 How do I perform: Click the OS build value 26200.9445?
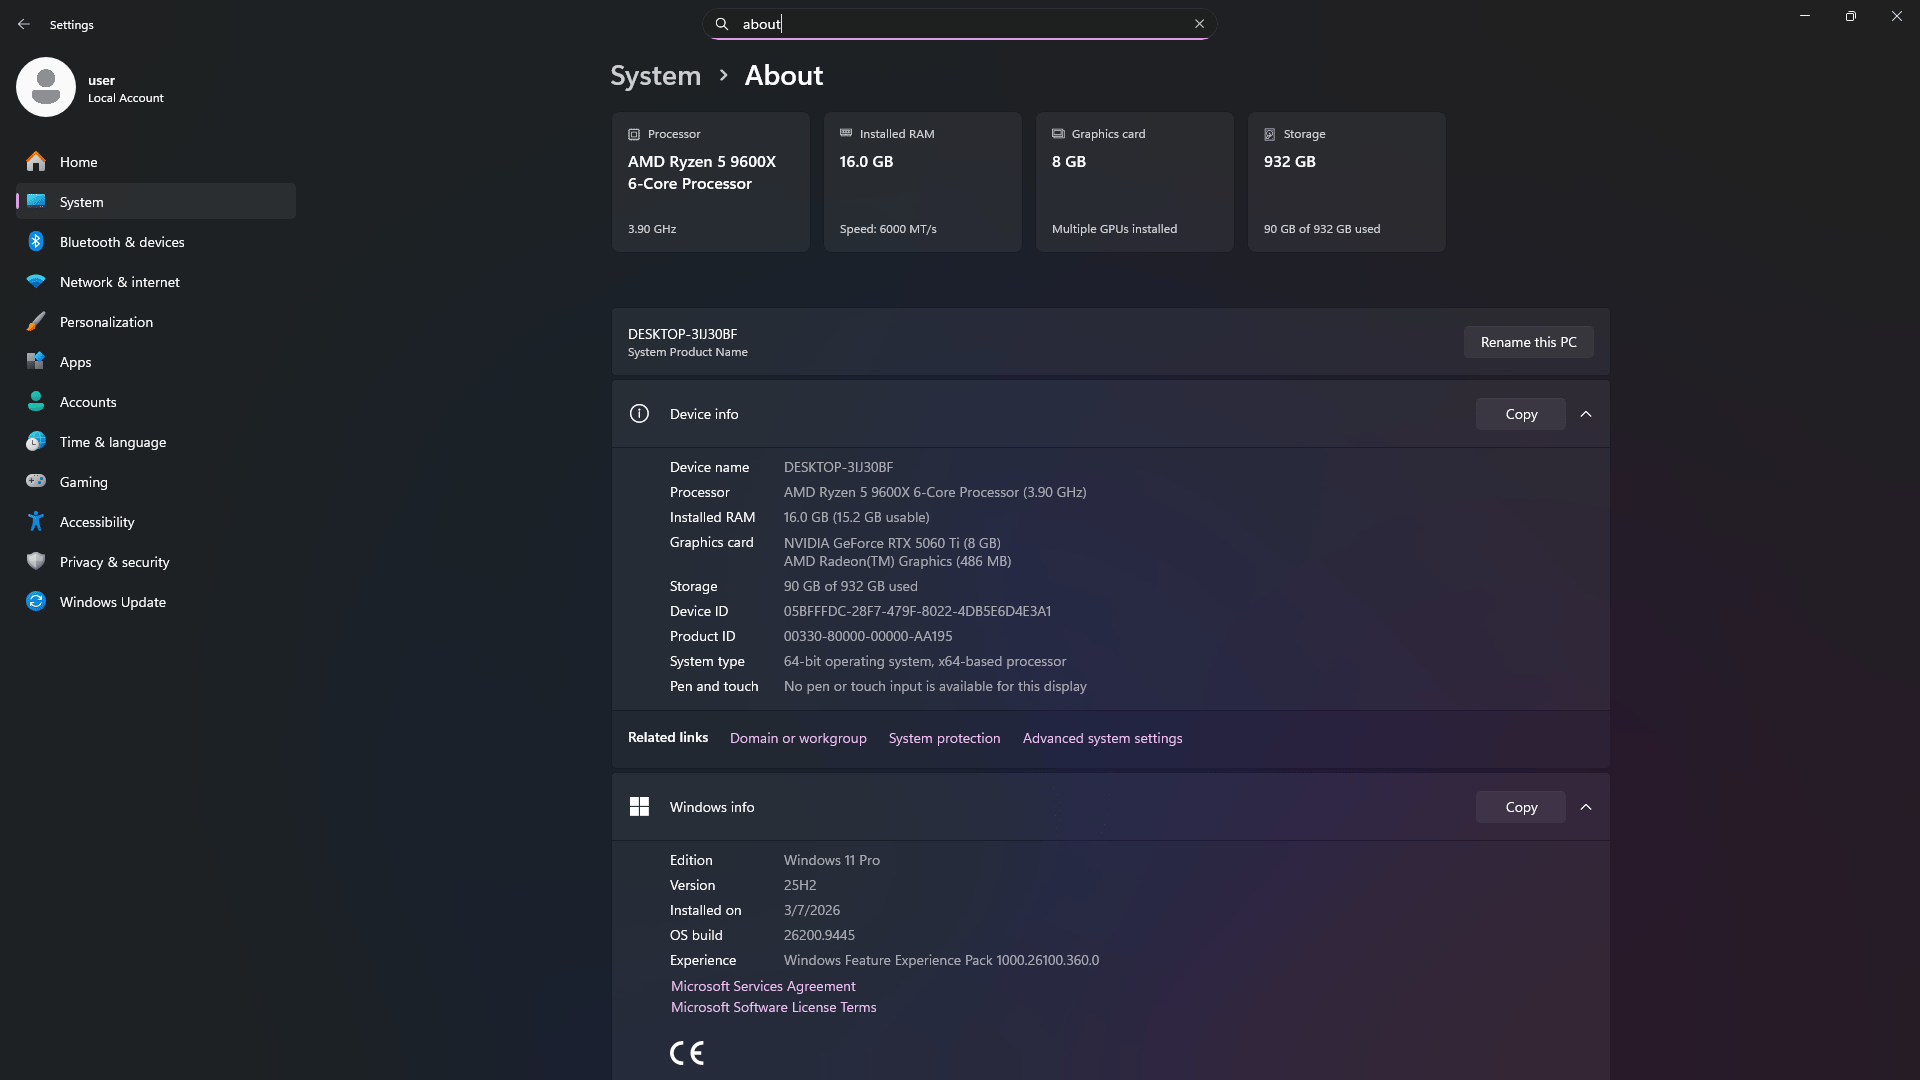click(x=819, y=935)
